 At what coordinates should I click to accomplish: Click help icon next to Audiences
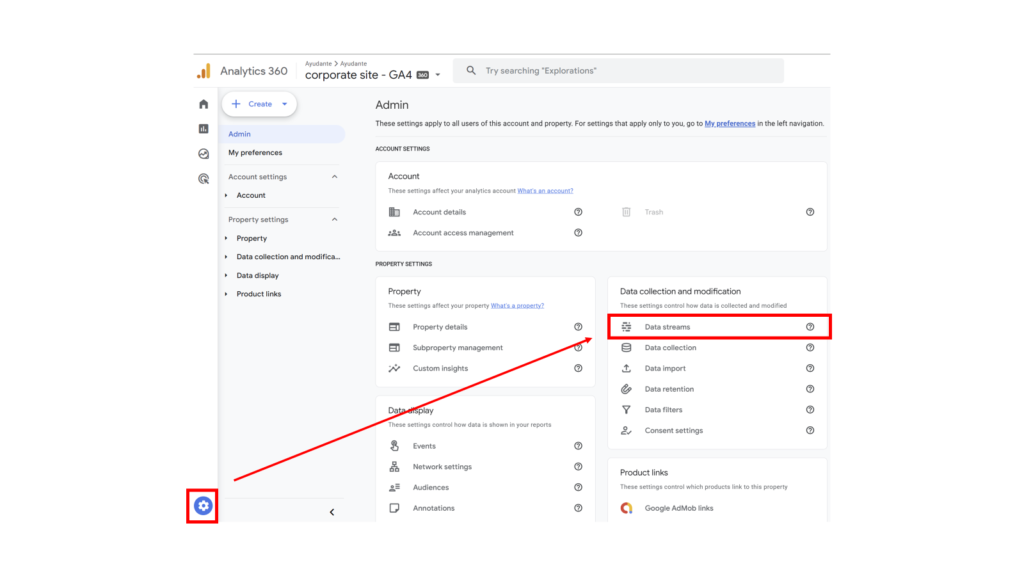pos(578,487)
